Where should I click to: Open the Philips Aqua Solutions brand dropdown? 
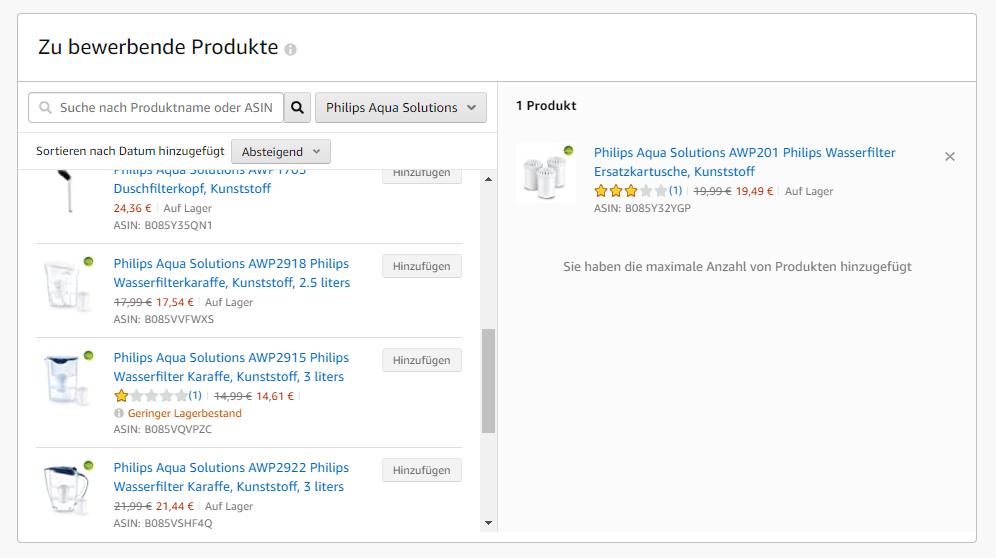[x=401, y=107]
